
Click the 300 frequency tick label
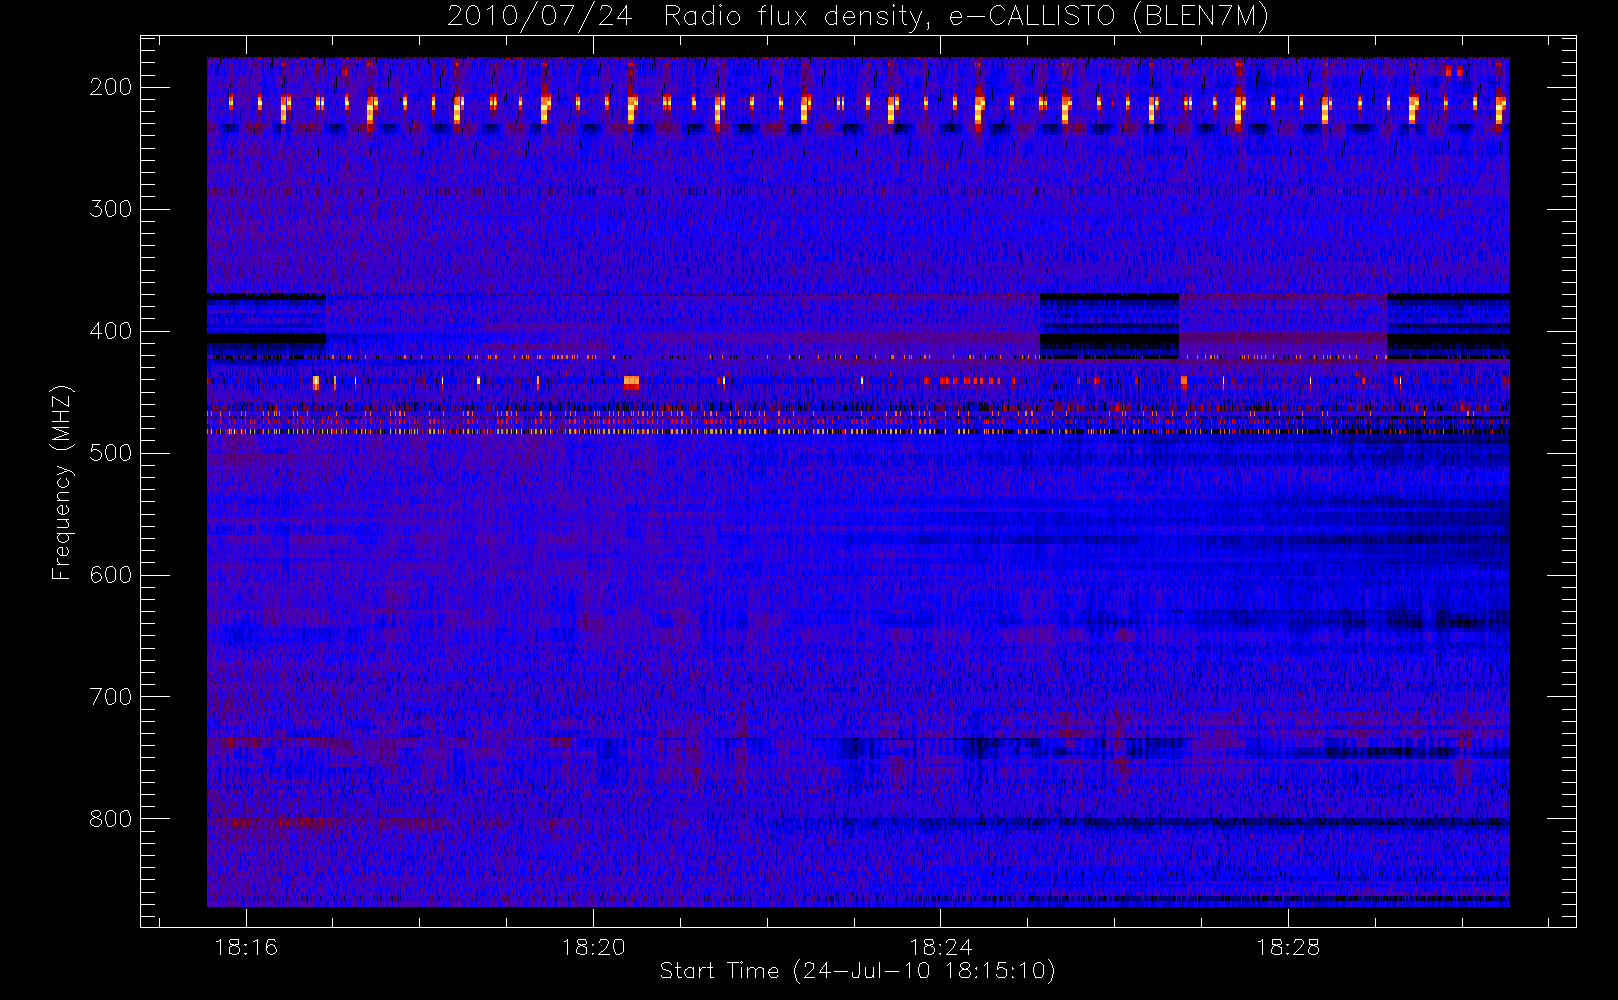tap(111, 209)
